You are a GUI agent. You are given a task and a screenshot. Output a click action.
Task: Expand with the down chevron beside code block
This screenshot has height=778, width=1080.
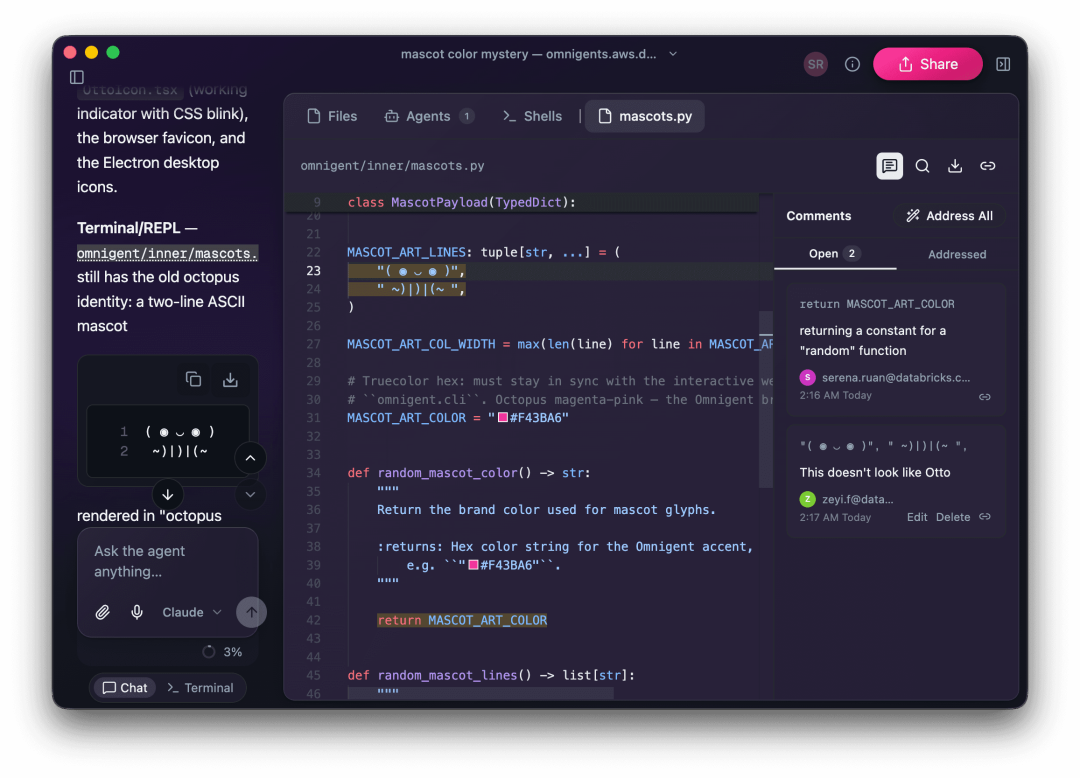click(x=251, y=494)
